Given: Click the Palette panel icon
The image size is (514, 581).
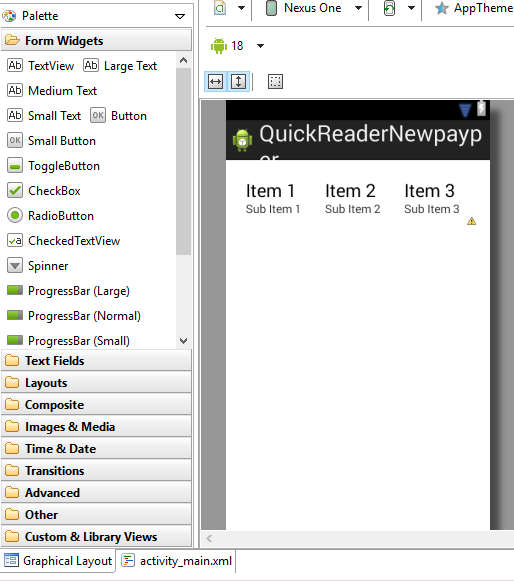Looking at the screenshot, I should (x=9, y=16).
